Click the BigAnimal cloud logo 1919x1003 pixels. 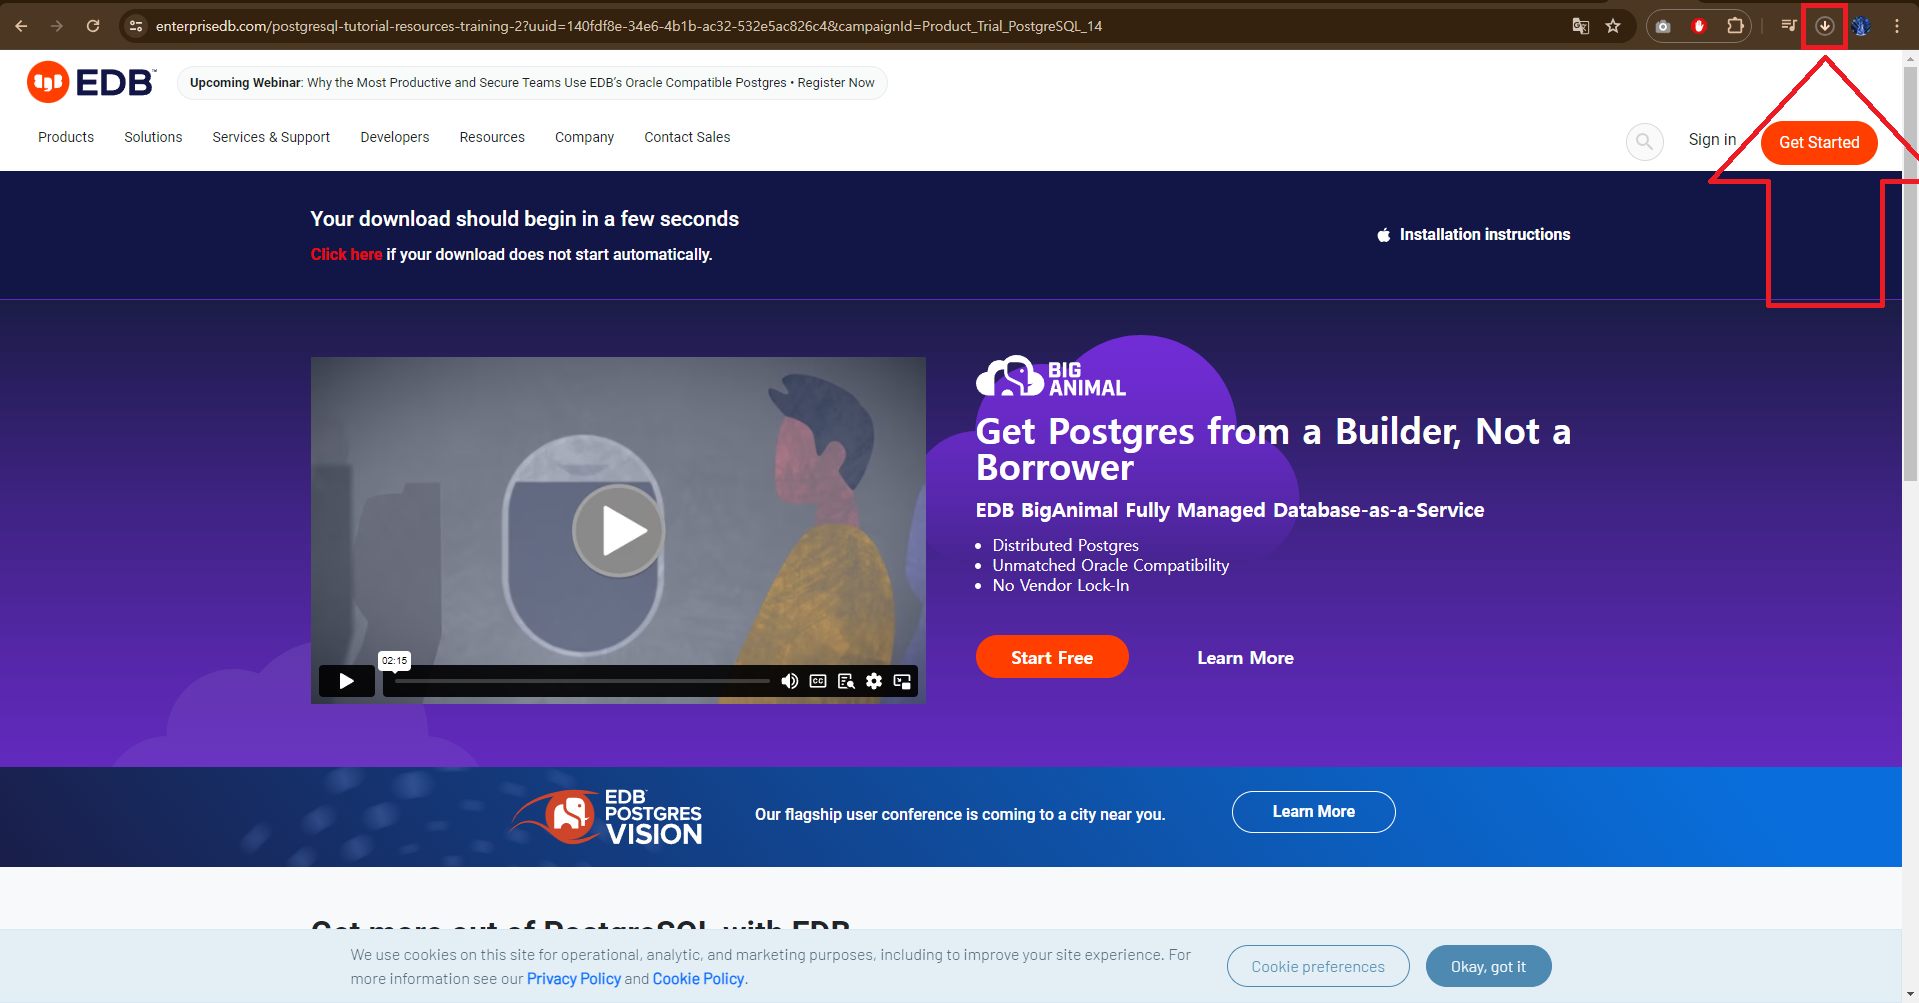[1051, 377]
